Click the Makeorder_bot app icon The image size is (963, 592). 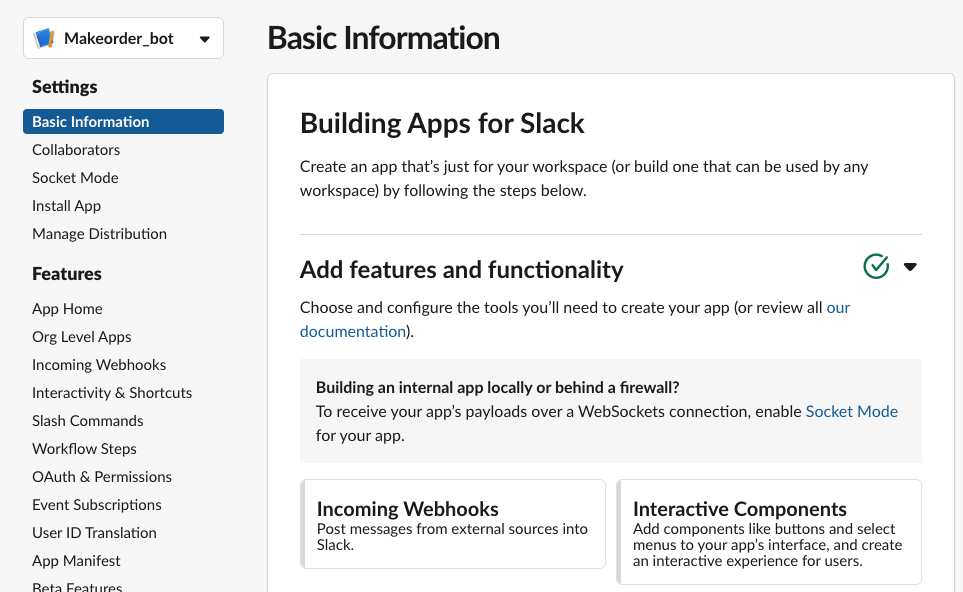coord(44,38)
